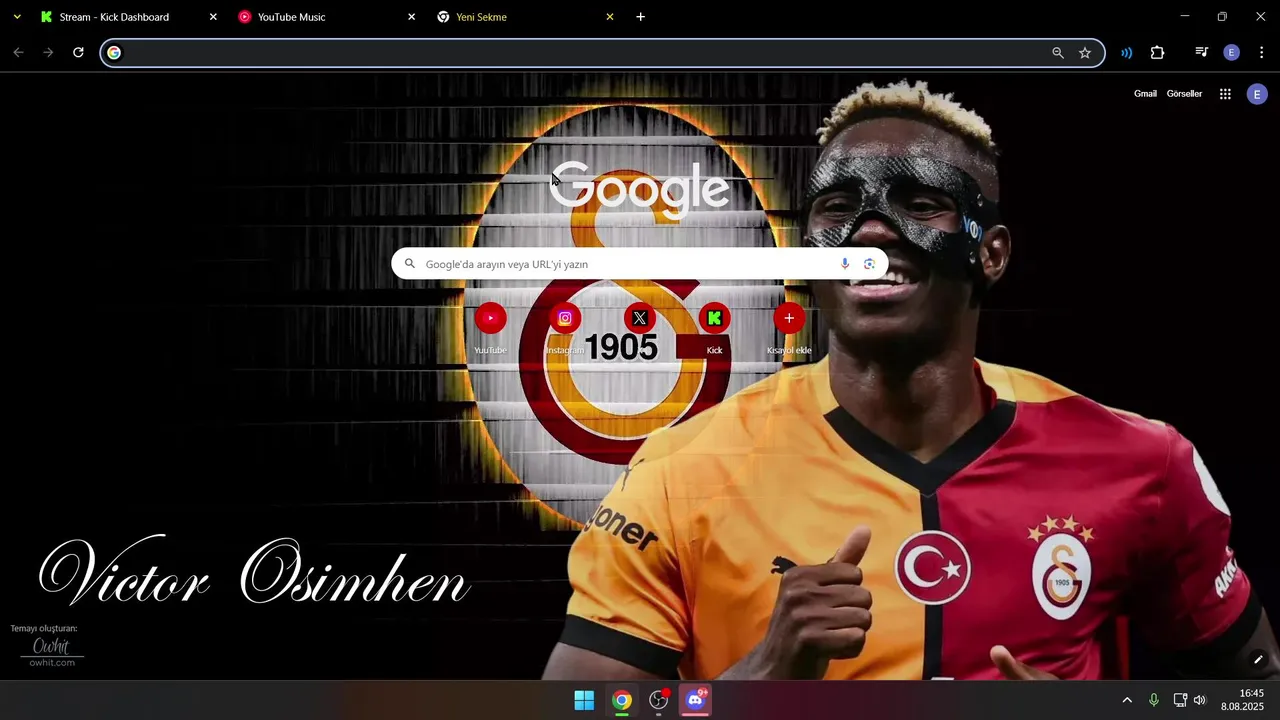Image resolution: width=1280 pixels, height=720 pixels.
Task: Open the Chrome three-dot menu
Action: (x=1261, y=53)
